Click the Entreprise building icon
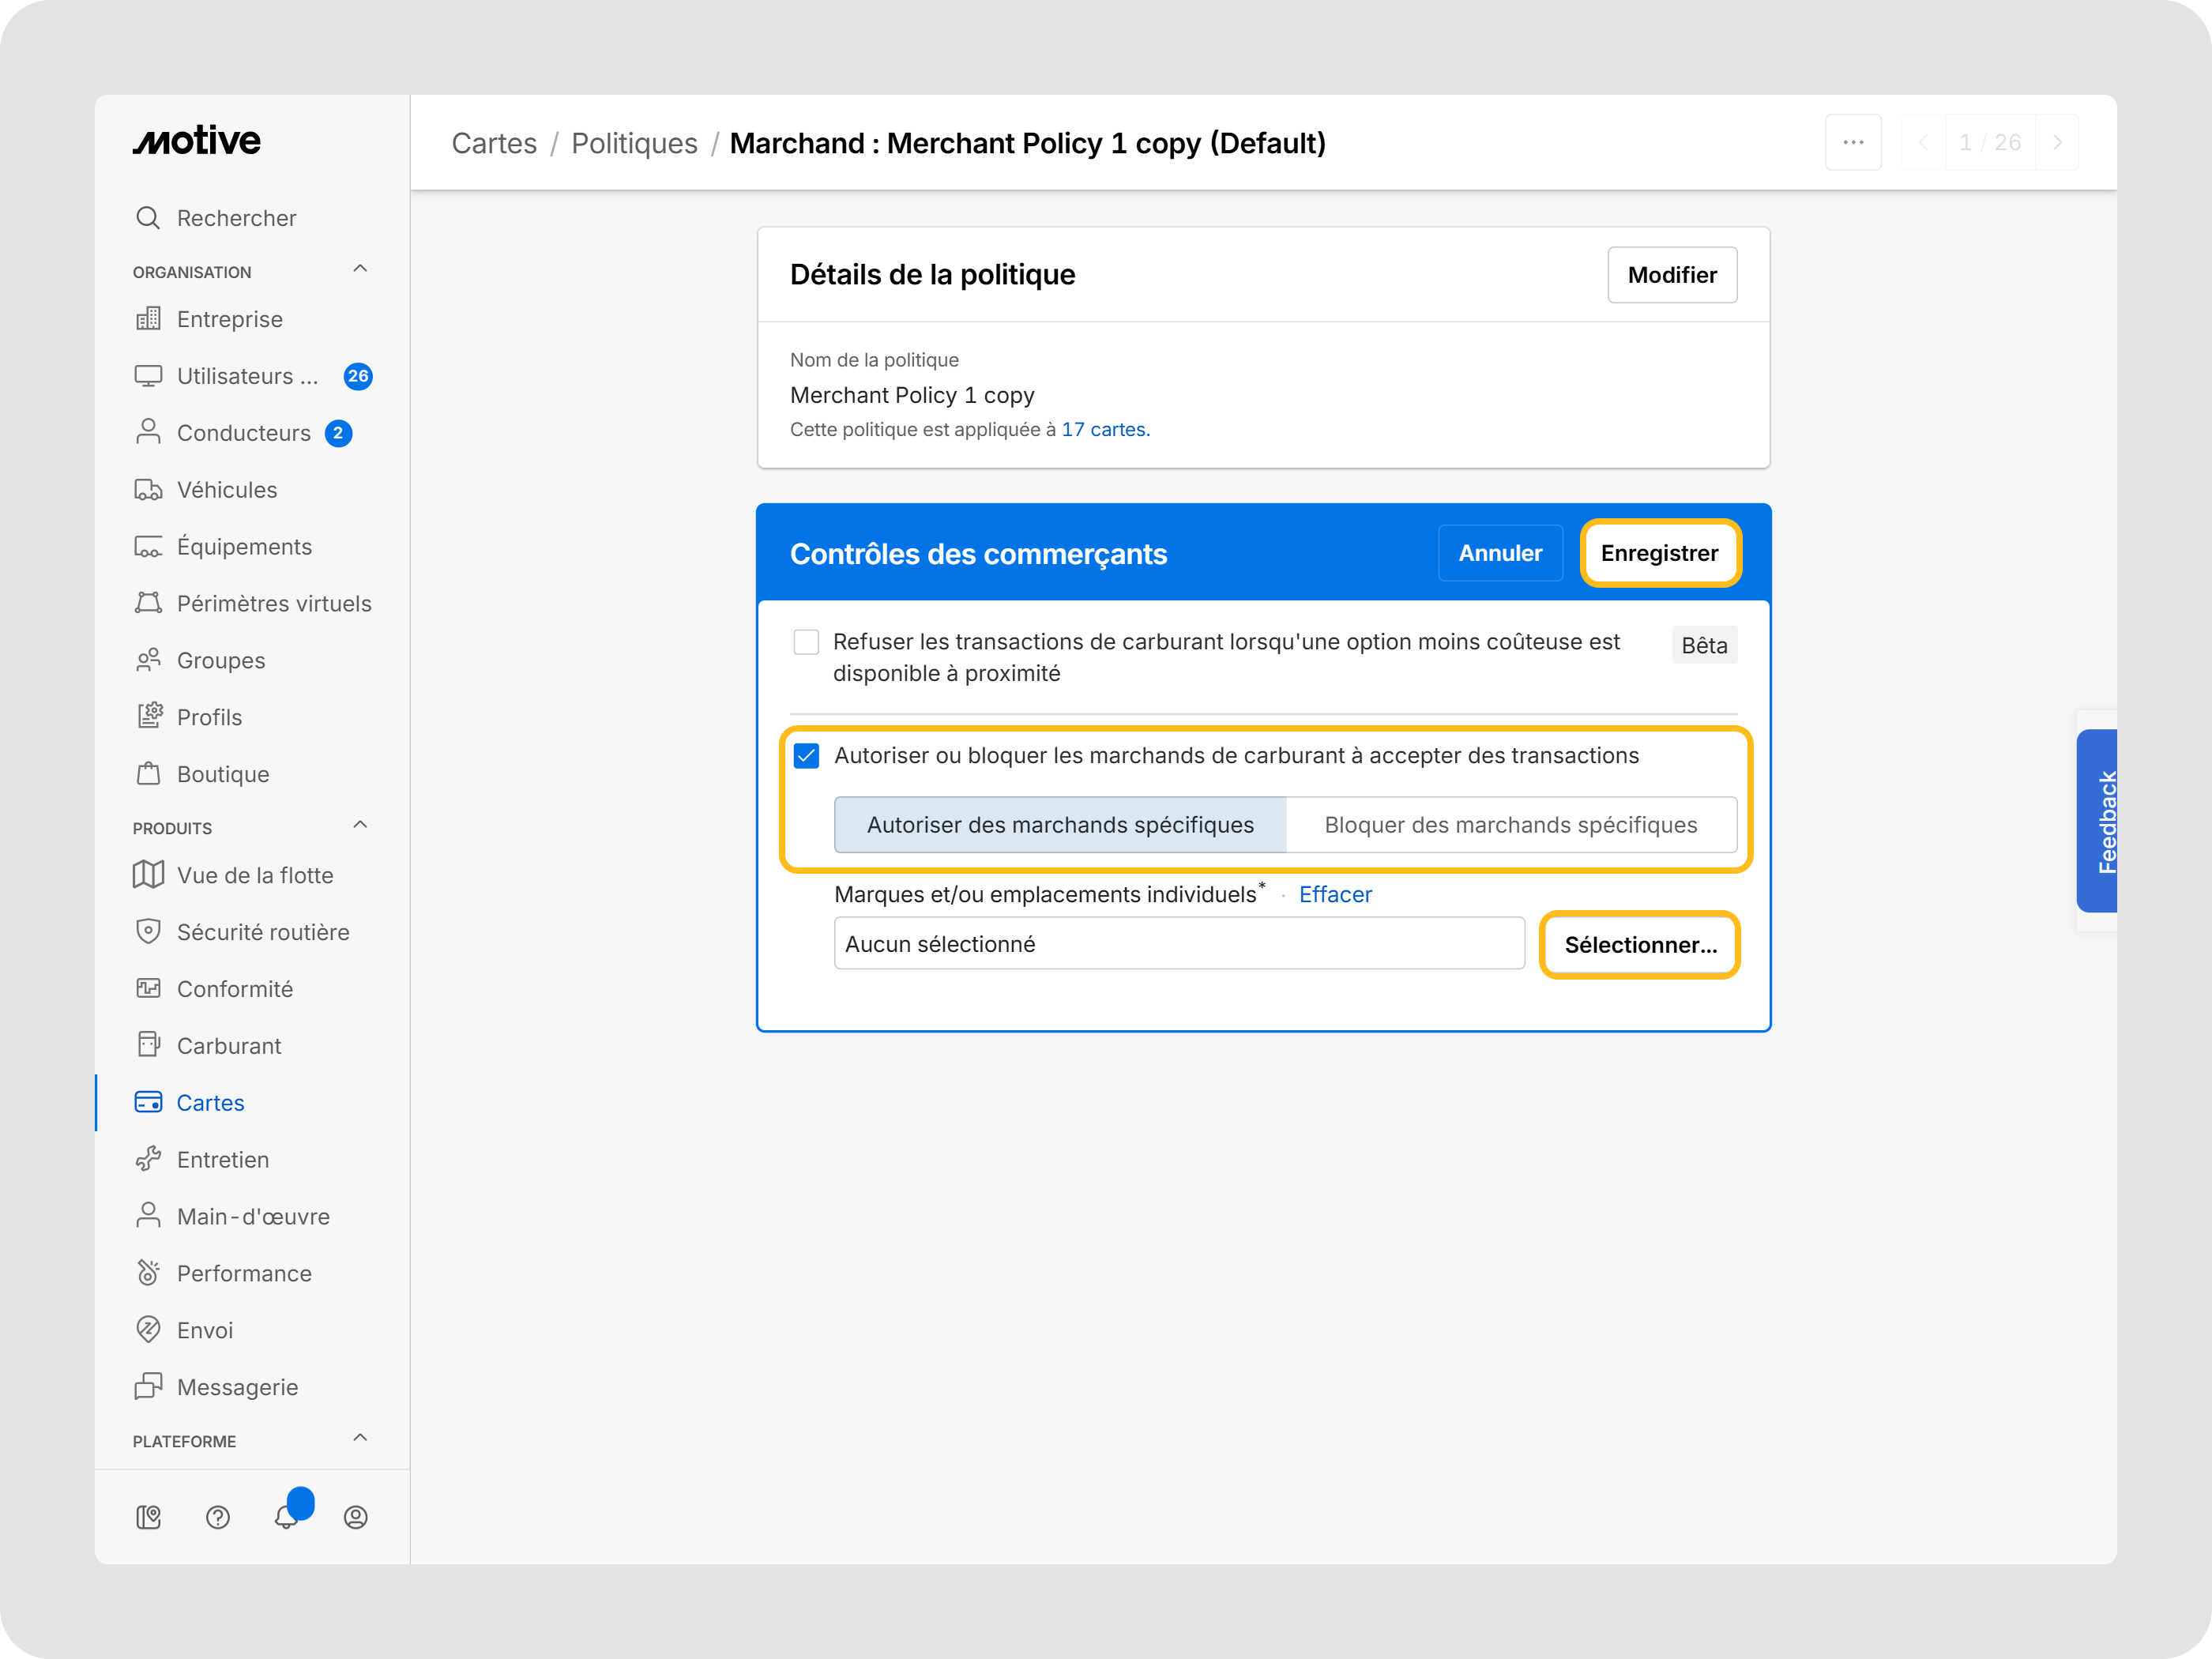The width and height of the screenshot is (2212, 1659). pos(148,319)
